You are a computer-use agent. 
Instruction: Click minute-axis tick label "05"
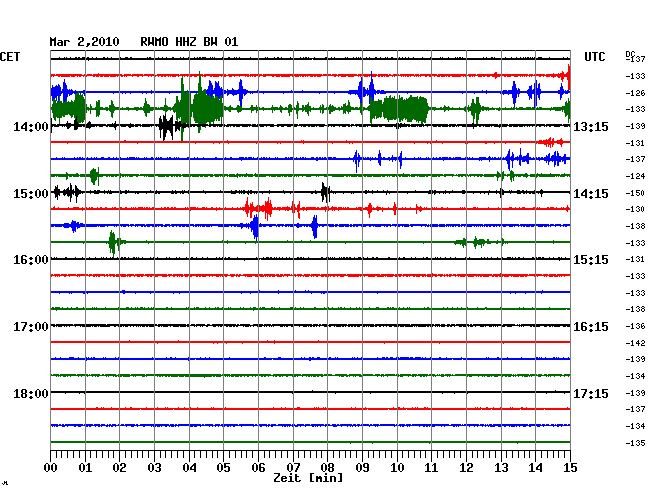[223, 467]
